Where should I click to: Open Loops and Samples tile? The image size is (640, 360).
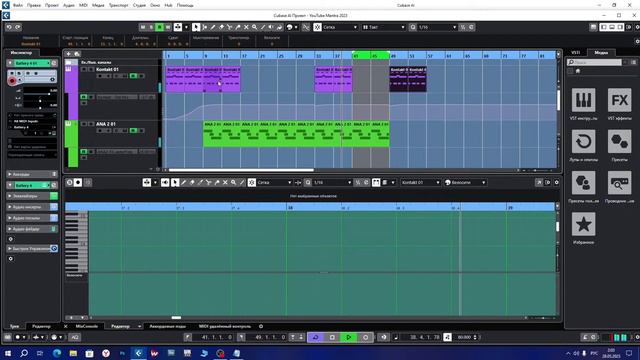tap(583, 141)
